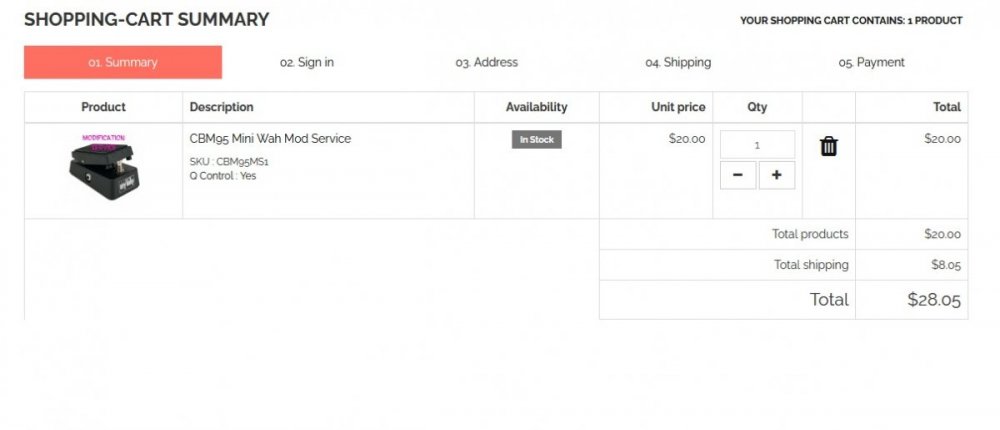Click the quantity input field

click(x=757, y=145)
